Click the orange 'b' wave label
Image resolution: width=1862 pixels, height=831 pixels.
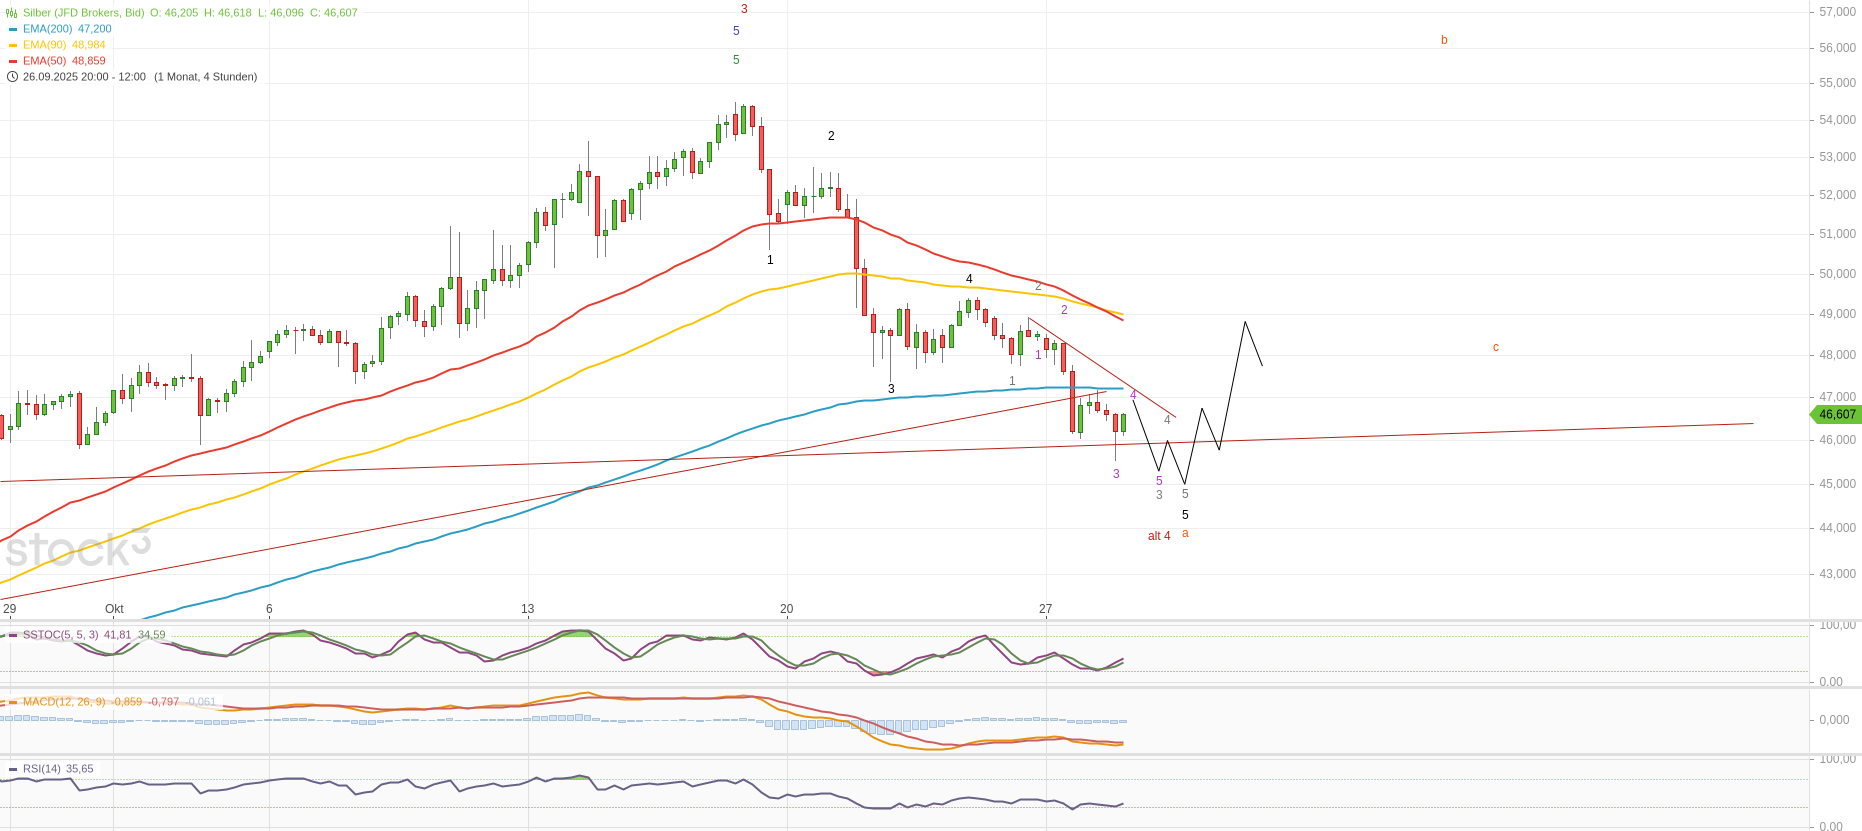[x=1444, y=40]
